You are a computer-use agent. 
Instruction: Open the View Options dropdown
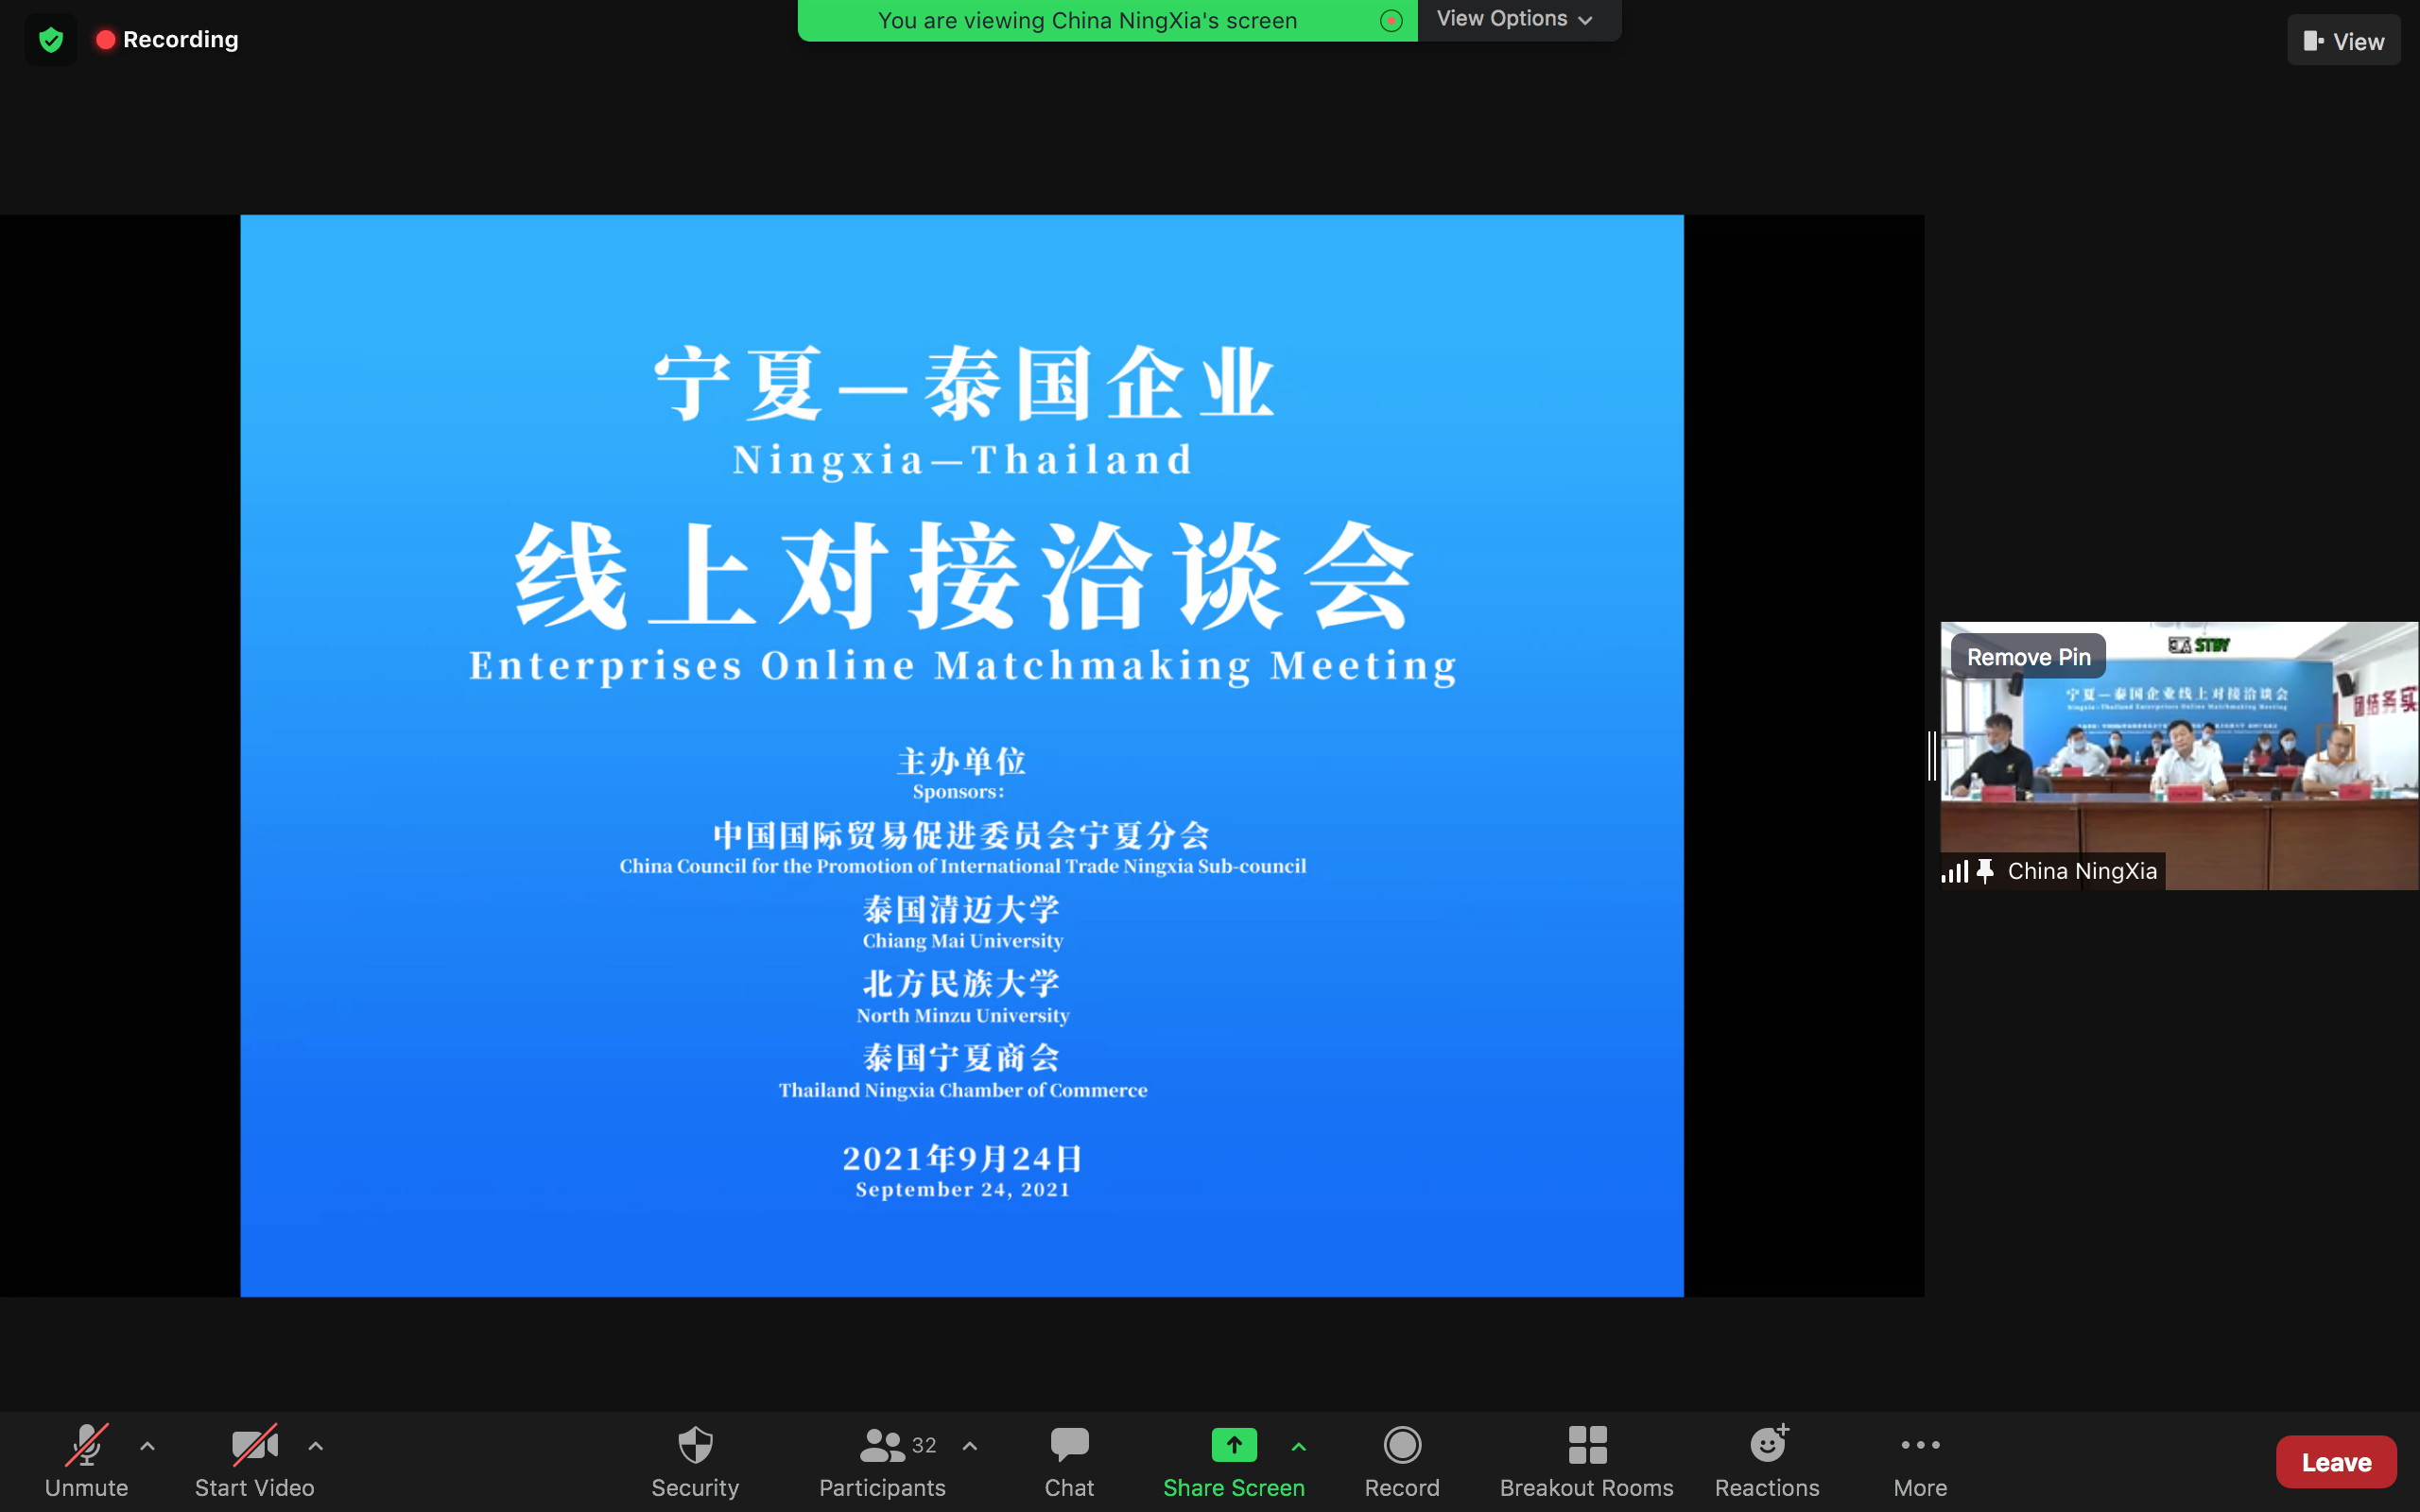[1515, 19]
